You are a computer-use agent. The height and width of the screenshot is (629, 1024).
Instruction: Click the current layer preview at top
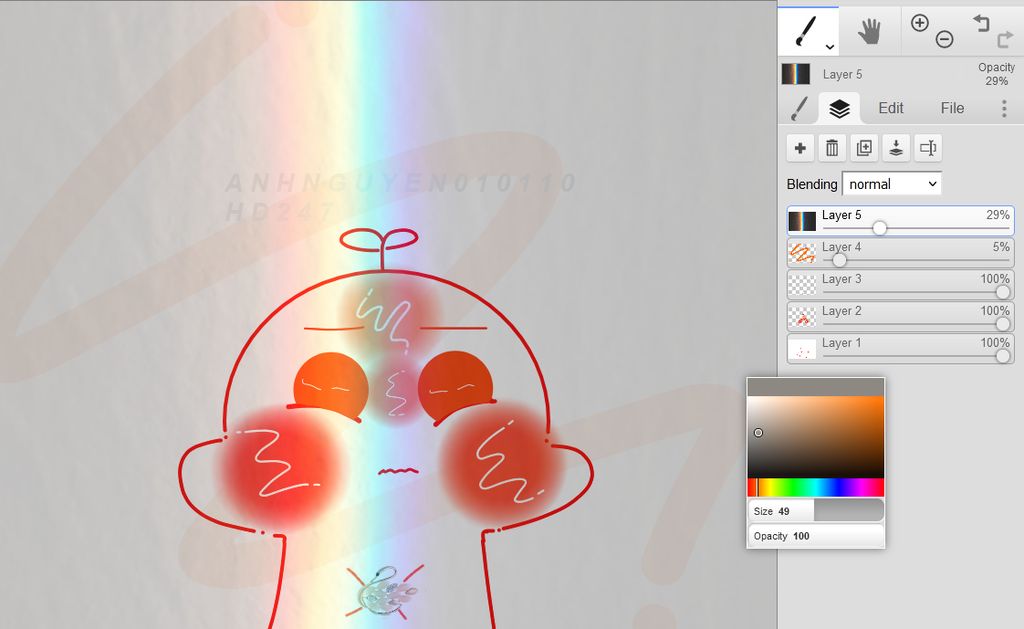click(x=796, y=74)
